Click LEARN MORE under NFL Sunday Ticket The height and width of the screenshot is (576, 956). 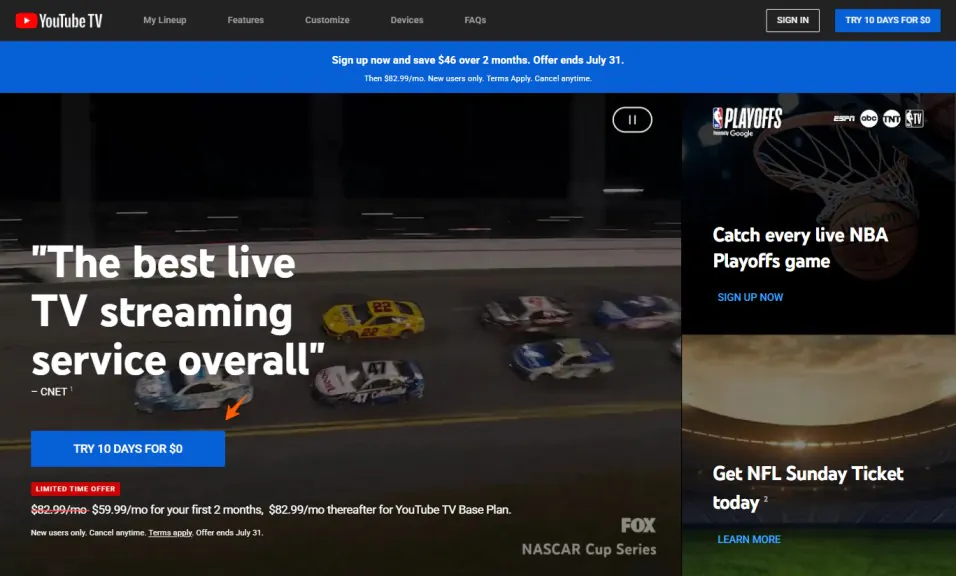[749, 539]
